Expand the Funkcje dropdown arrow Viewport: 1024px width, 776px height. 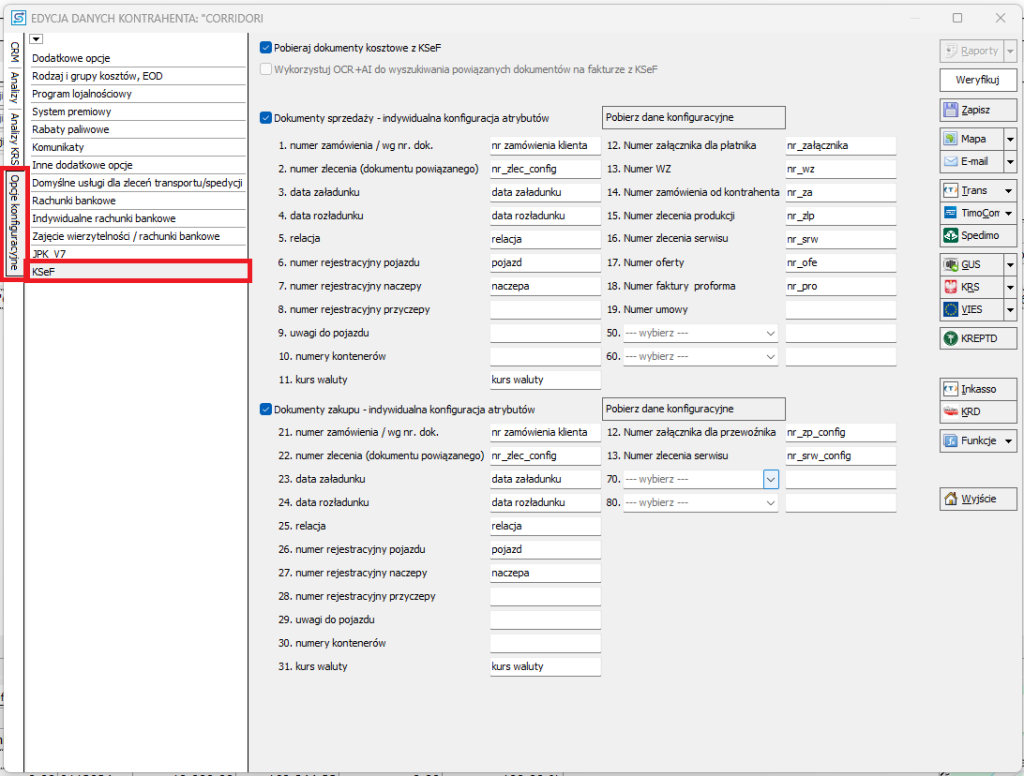coord(1010,441)
